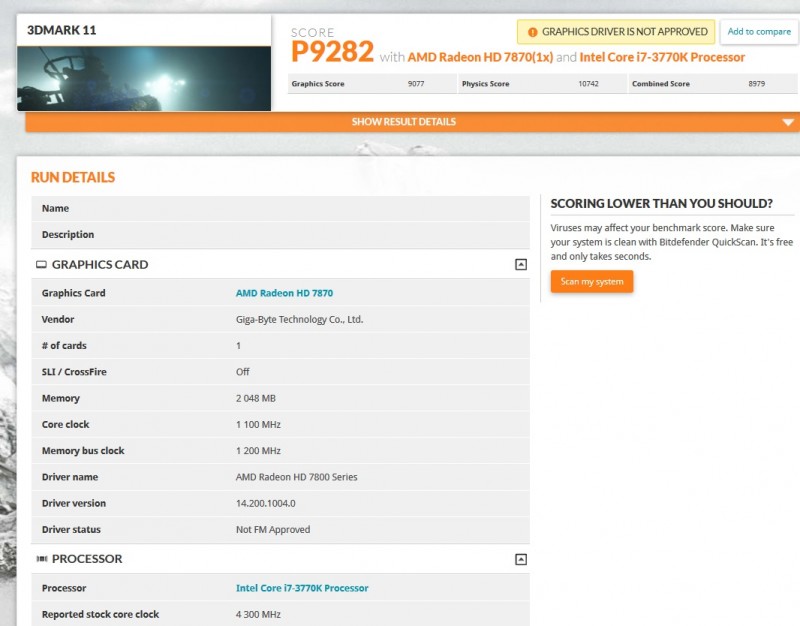Click the Run Details heading

(73, 177)
